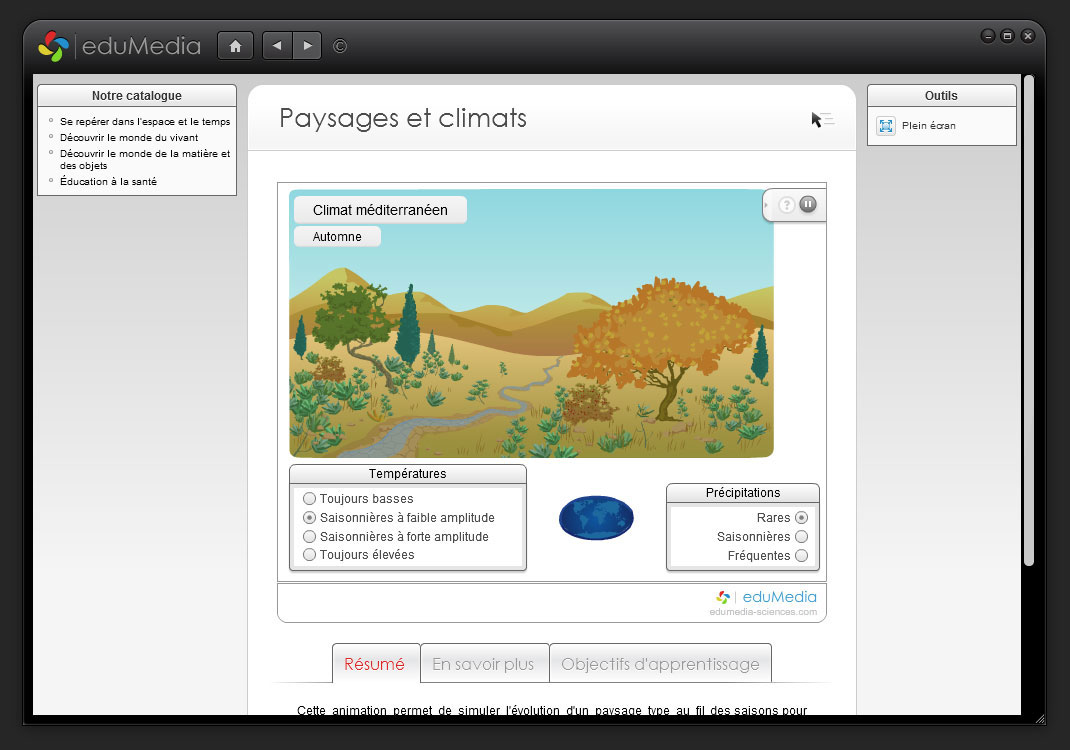Select 'Saisonnières à forte amplitude' option

pos(310,537)
